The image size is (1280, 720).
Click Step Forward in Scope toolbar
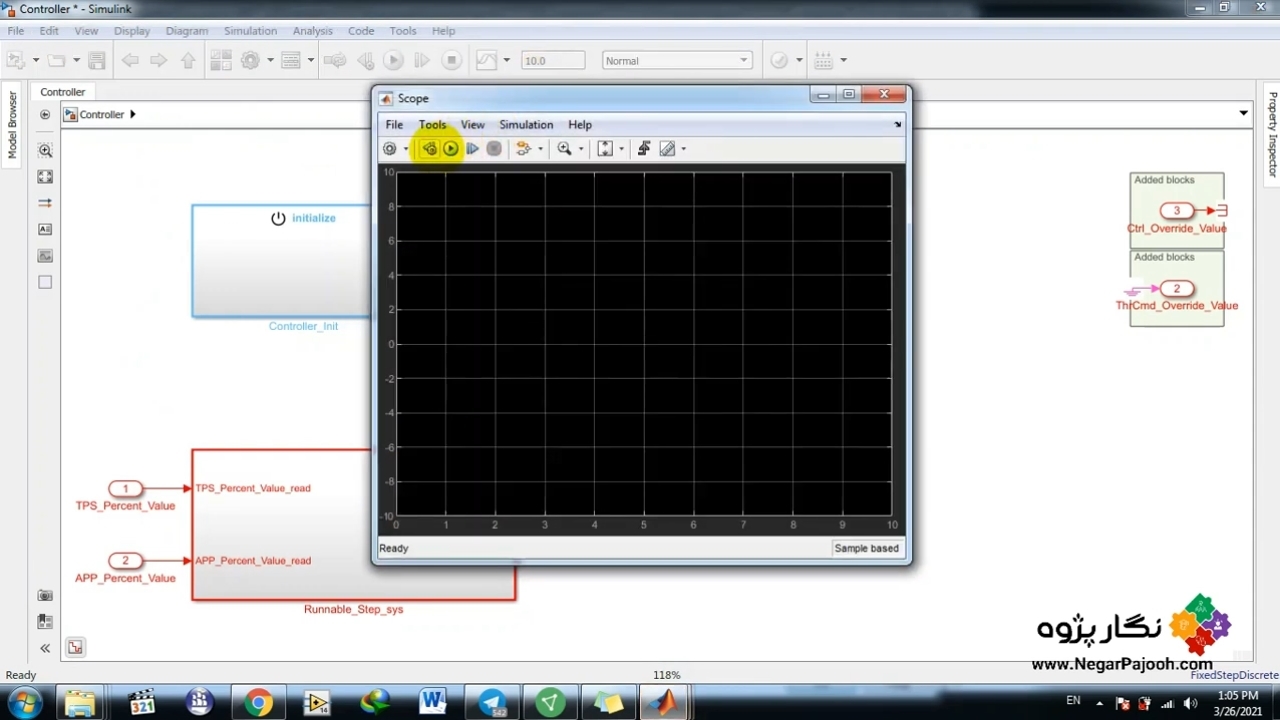point(472,149)
